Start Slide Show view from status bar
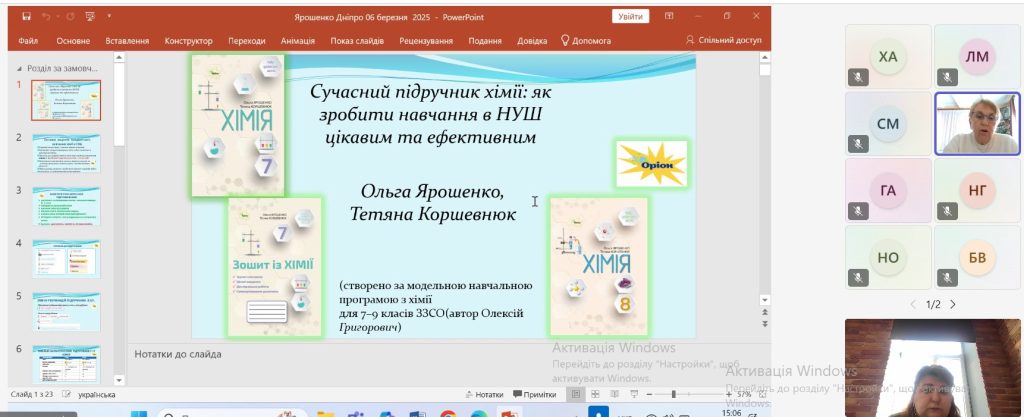This screenshot has width=1024, height=417. 633,394
